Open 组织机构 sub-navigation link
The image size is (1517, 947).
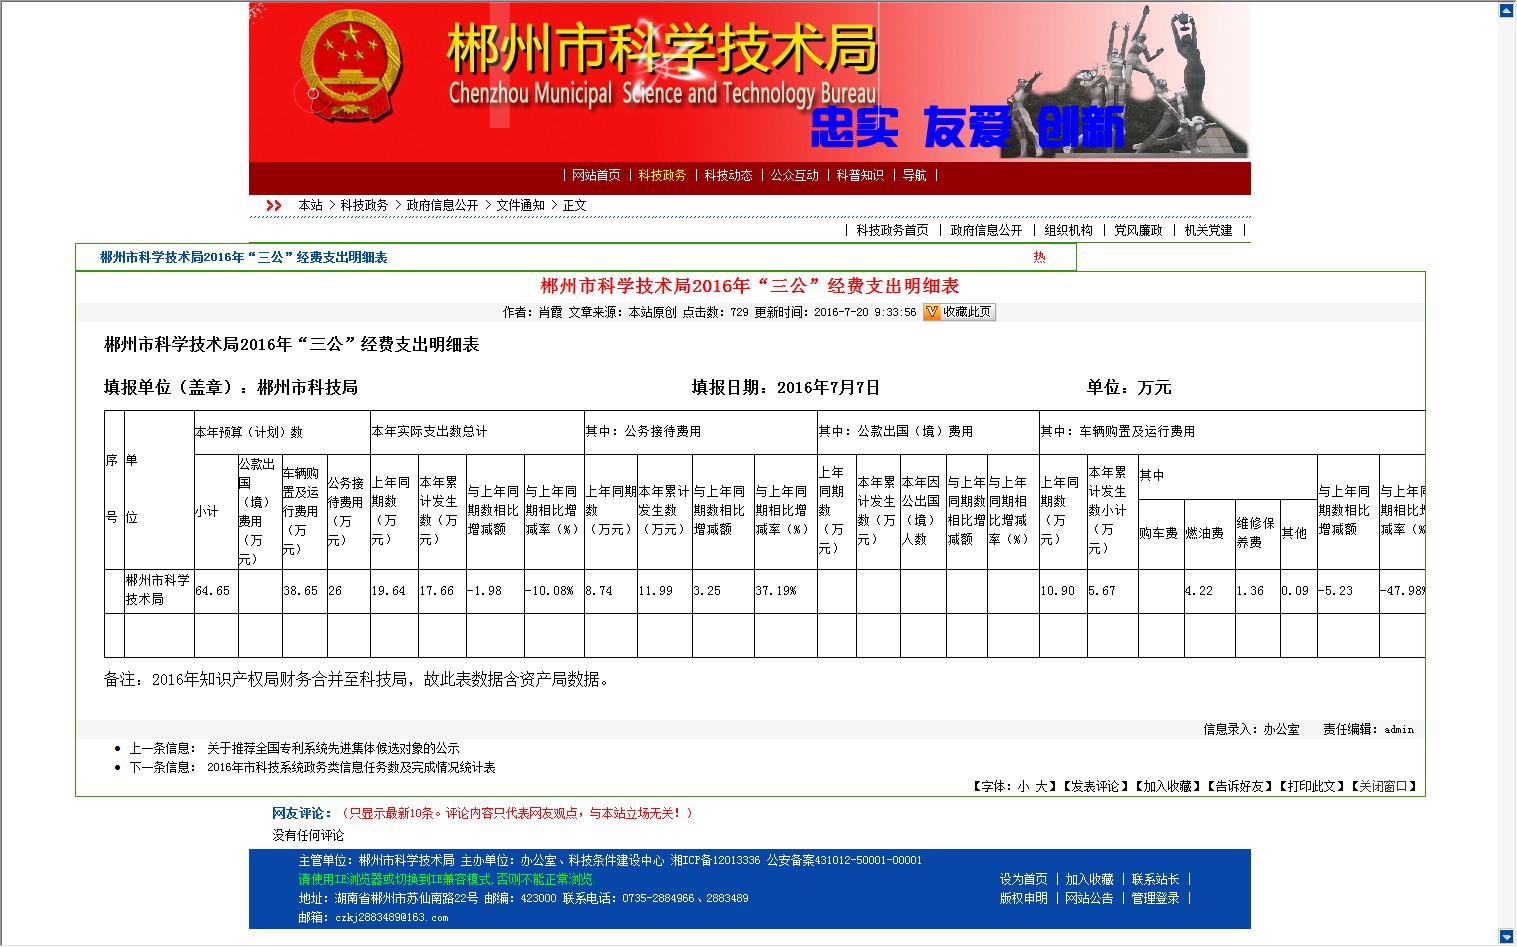(1068, 230)
